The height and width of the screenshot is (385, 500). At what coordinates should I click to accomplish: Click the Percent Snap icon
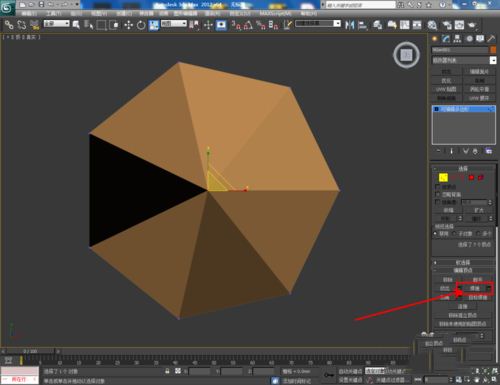260,25
